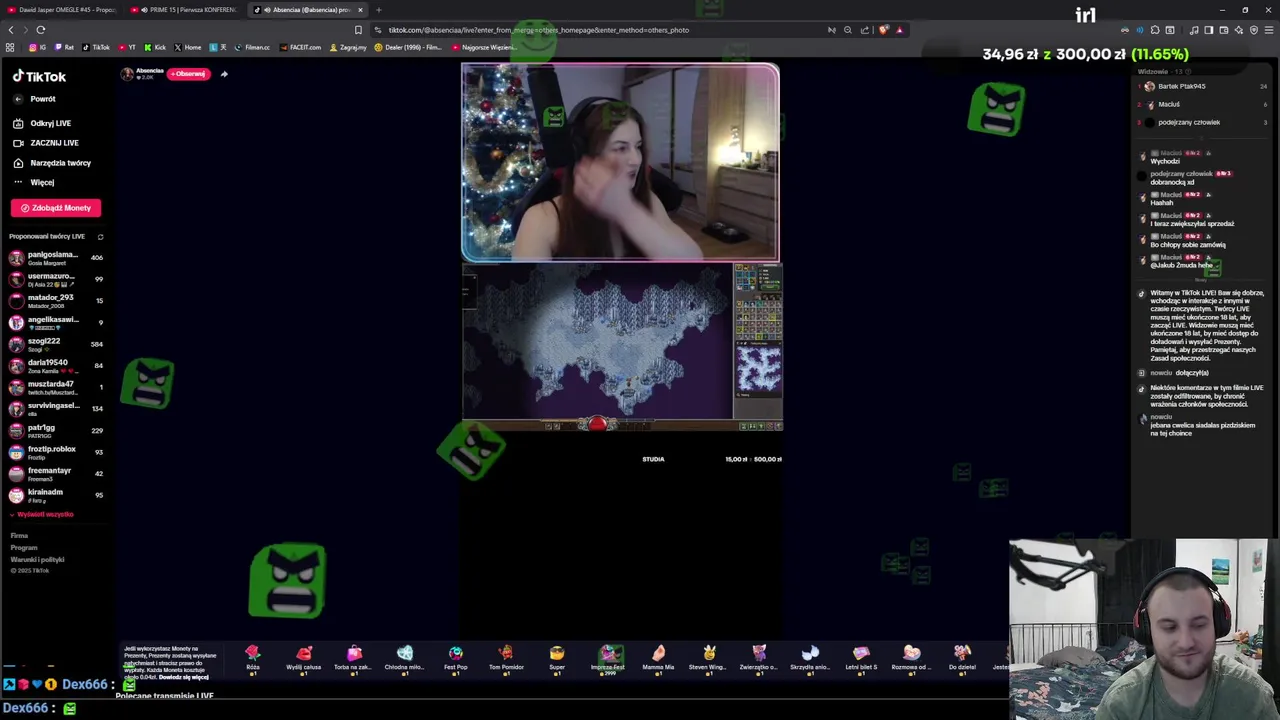The height and width of the screenshot is (720, 1280).
Task: Send the Skrzydła anioła gift
Action: tap(810, 659)
